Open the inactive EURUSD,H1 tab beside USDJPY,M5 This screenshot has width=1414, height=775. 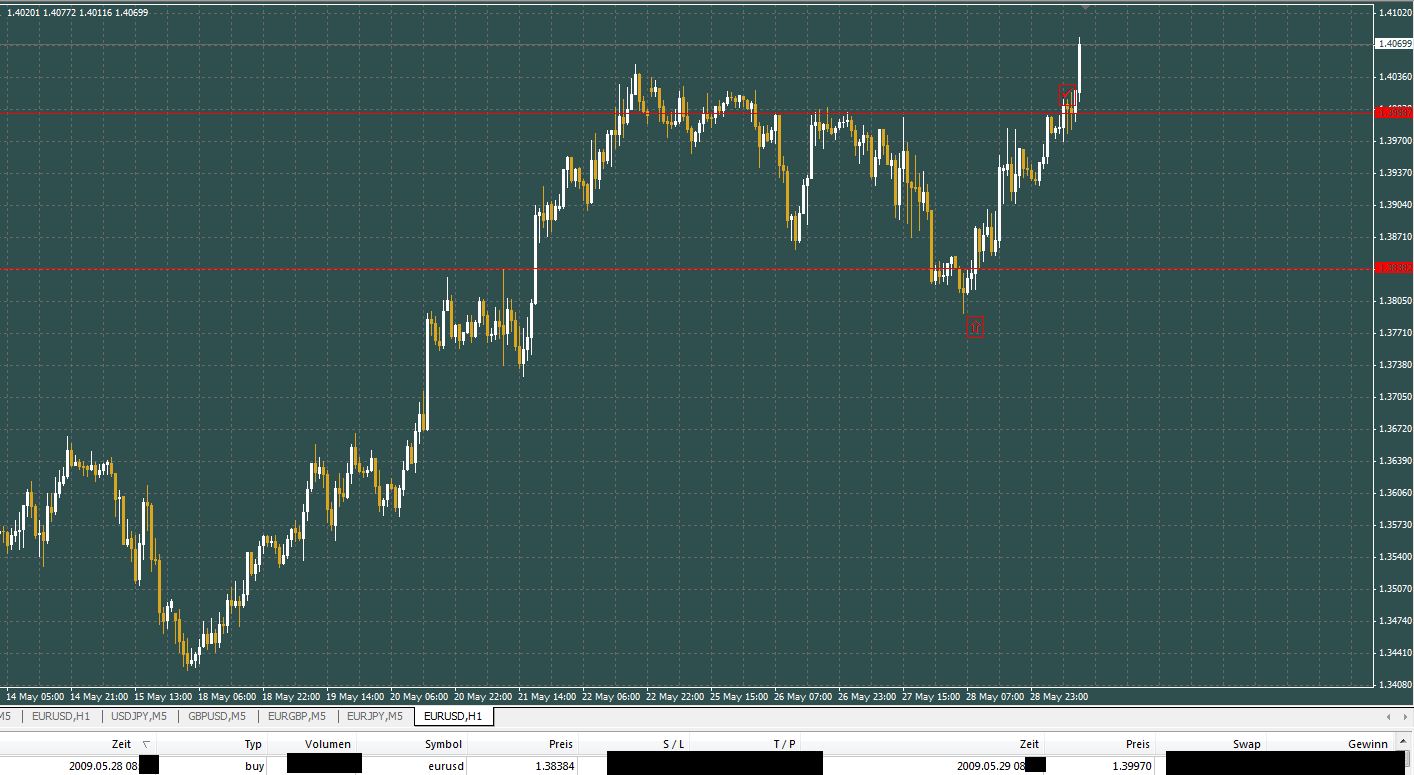pyautogui.click(x=61, y=716)
